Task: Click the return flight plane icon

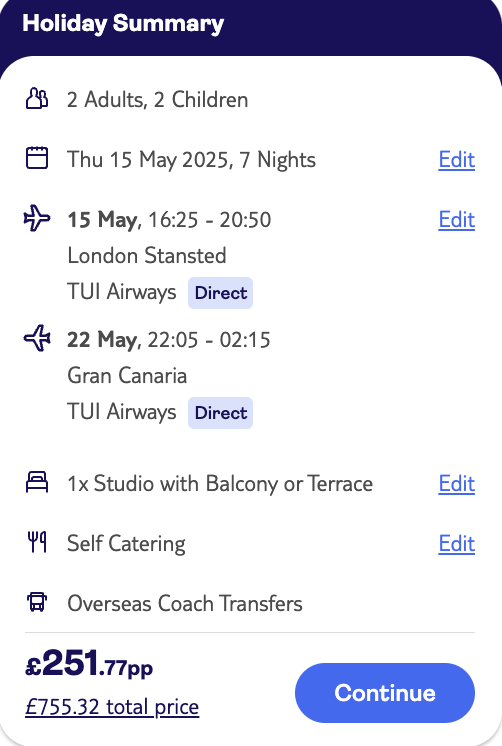Action: coord(37,338)
